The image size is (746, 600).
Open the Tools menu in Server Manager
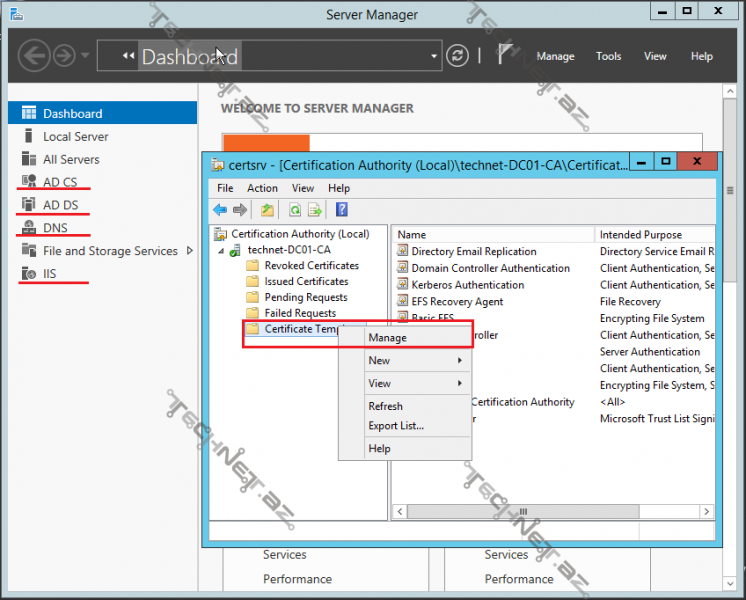click(608, 56)
